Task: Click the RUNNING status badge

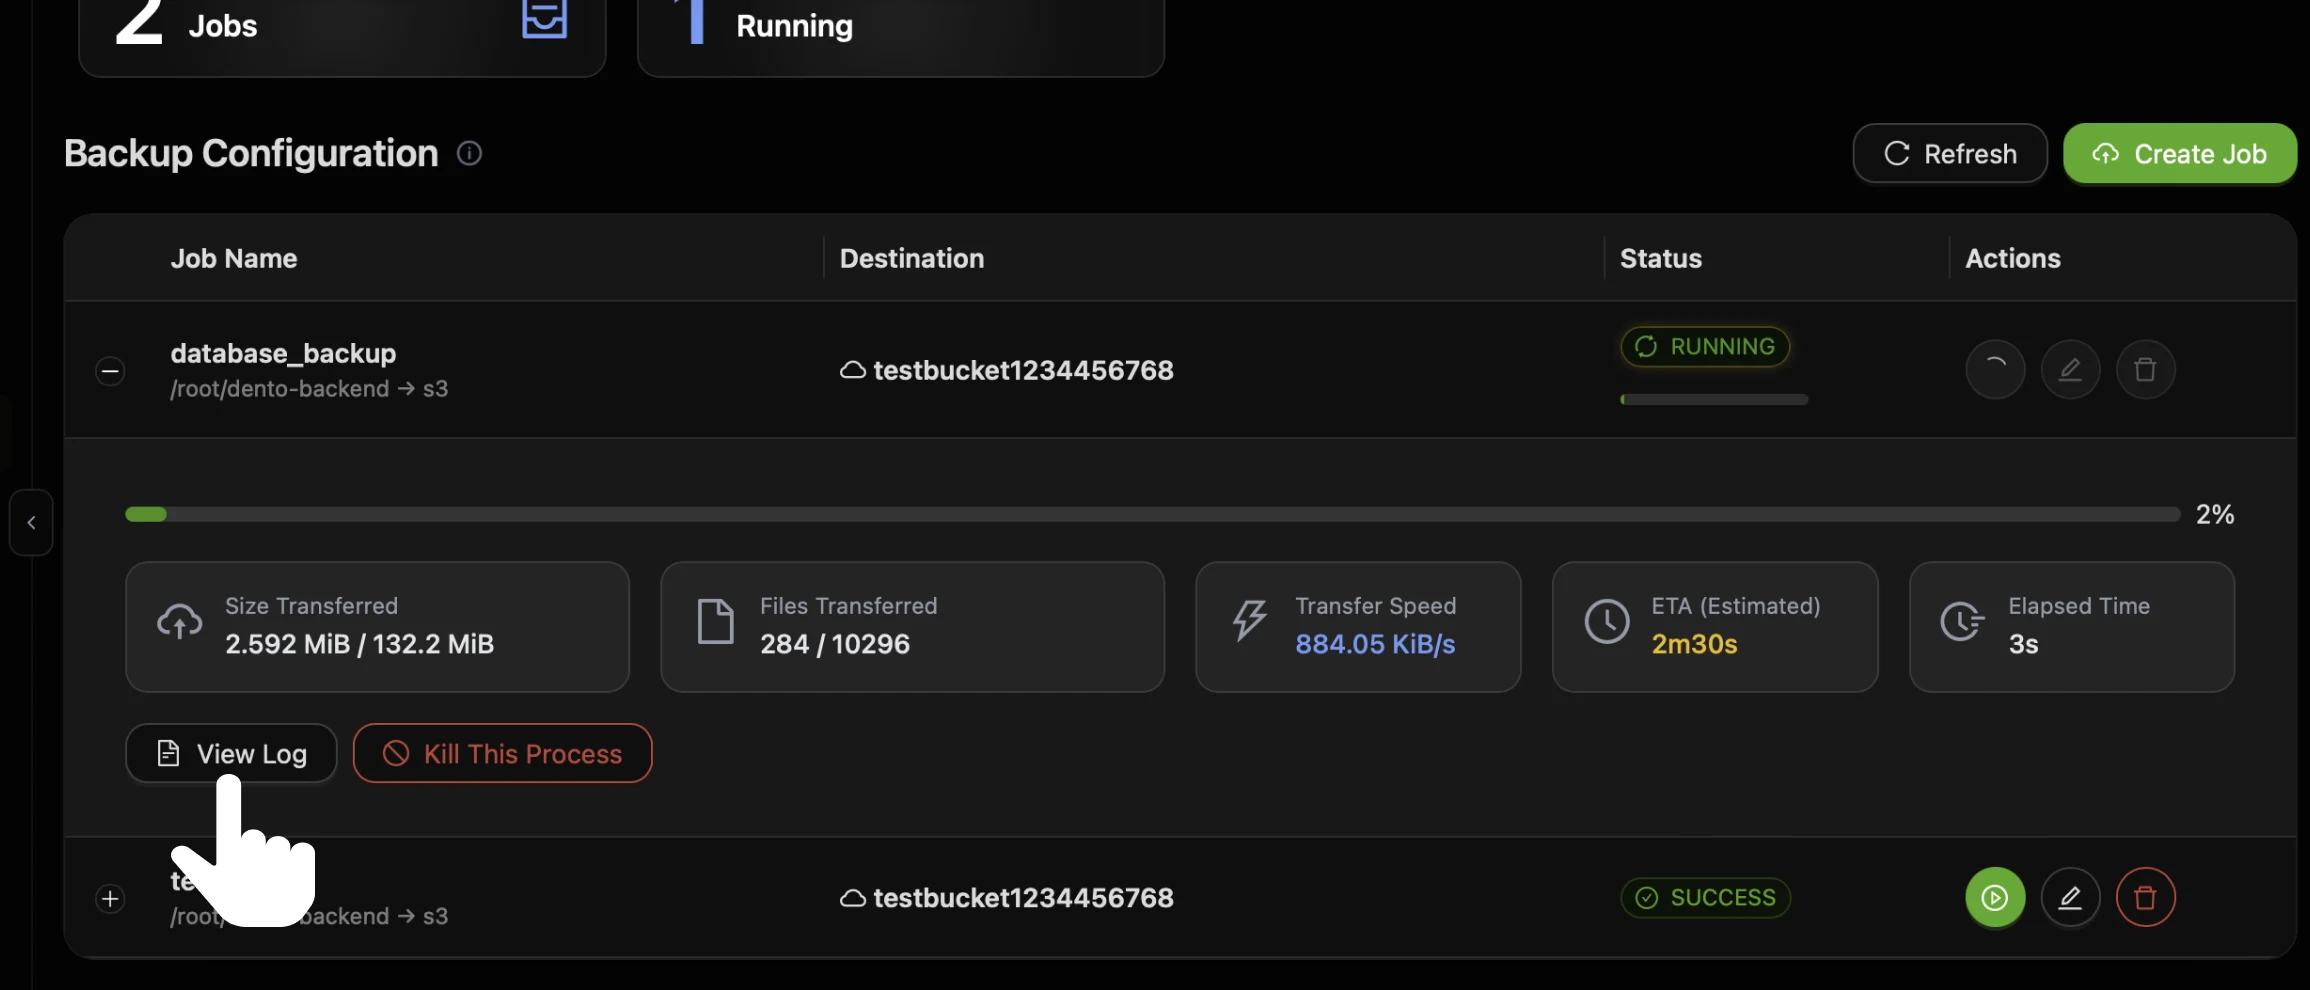Action: [x=1705, y=346]
